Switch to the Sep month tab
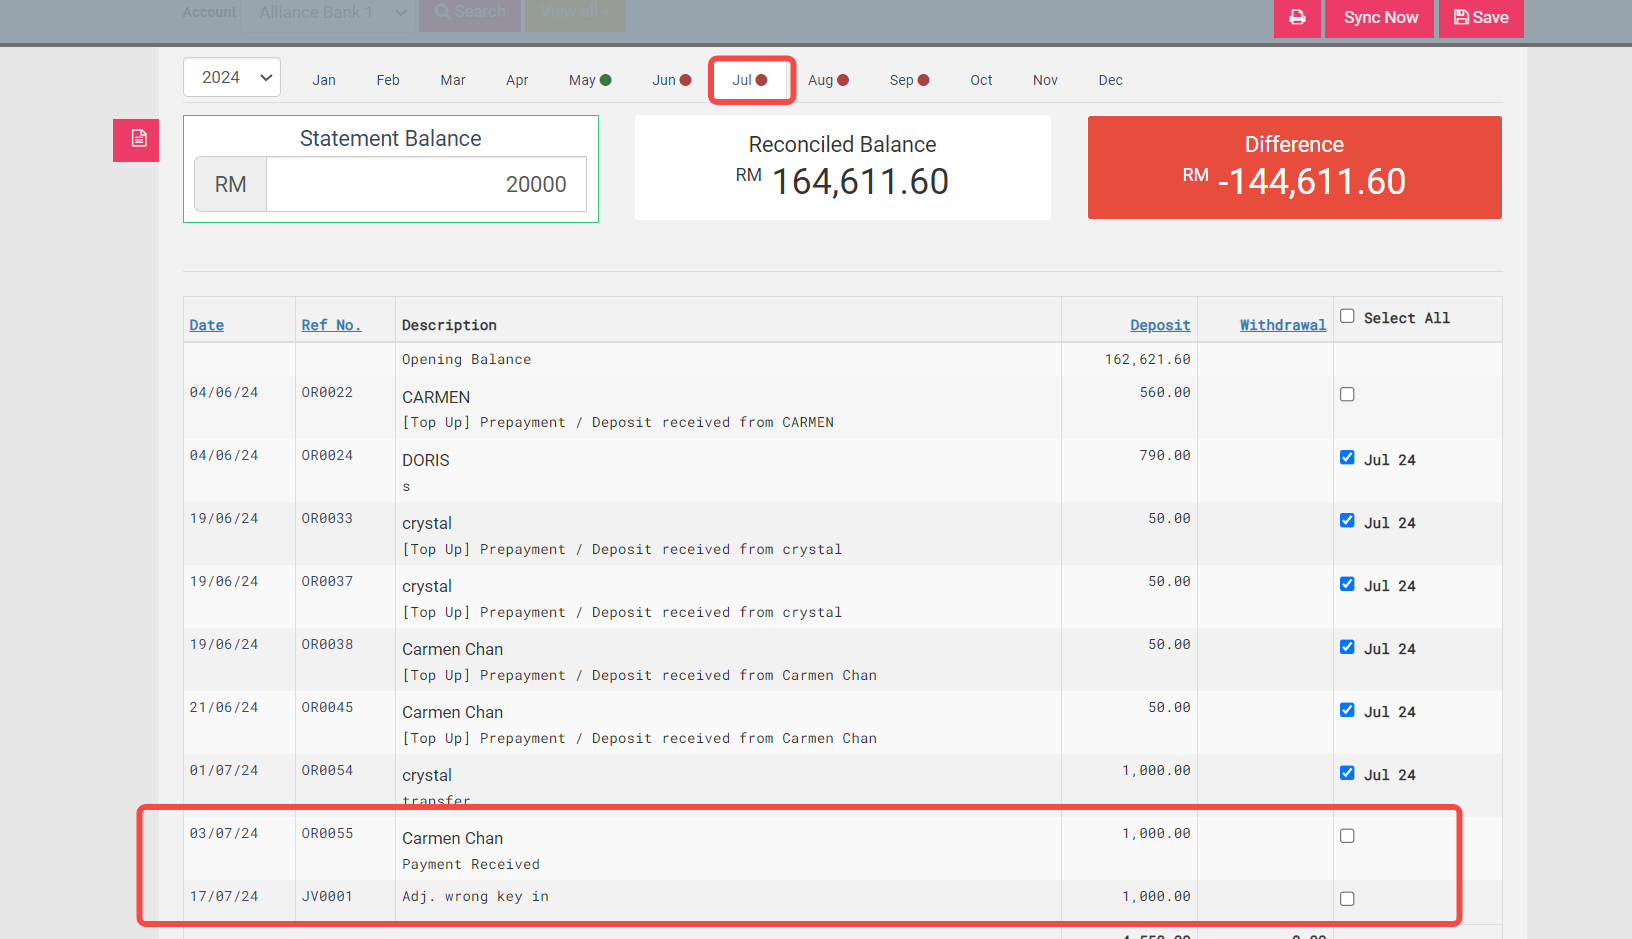The width and height of the screenshot is (1632, 939). 909,80
